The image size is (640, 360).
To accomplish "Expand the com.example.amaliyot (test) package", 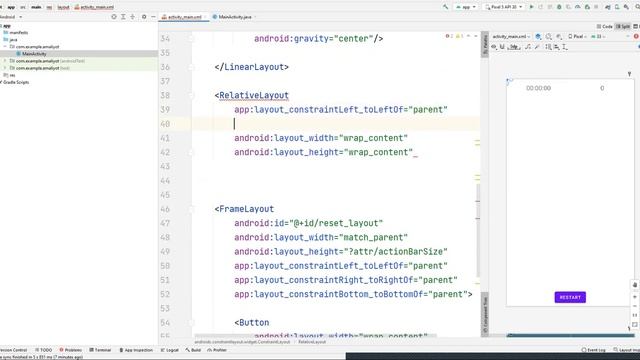I will click(5, 68).
